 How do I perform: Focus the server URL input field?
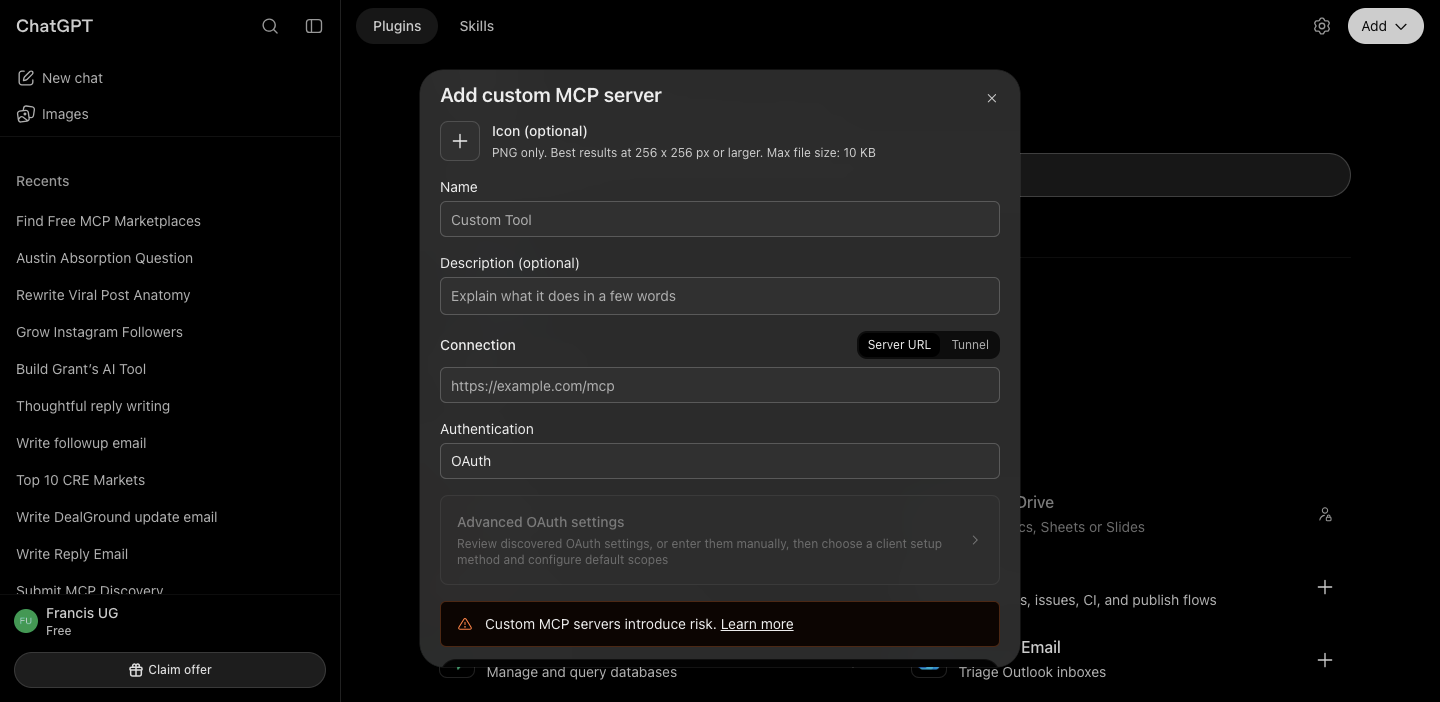tap(720, 385)
